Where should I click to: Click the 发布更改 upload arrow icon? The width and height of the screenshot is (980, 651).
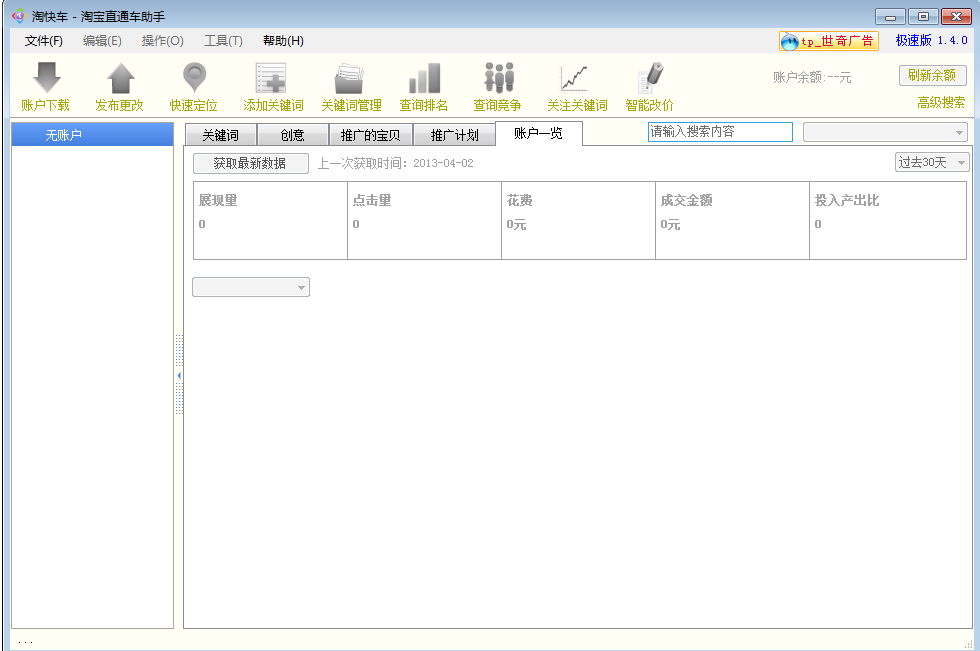120,78
